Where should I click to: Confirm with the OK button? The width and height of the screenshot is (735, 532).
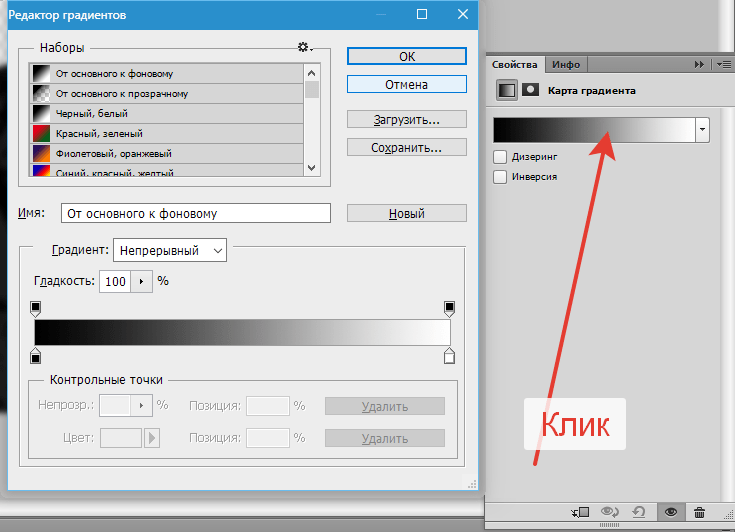[407, 56]
